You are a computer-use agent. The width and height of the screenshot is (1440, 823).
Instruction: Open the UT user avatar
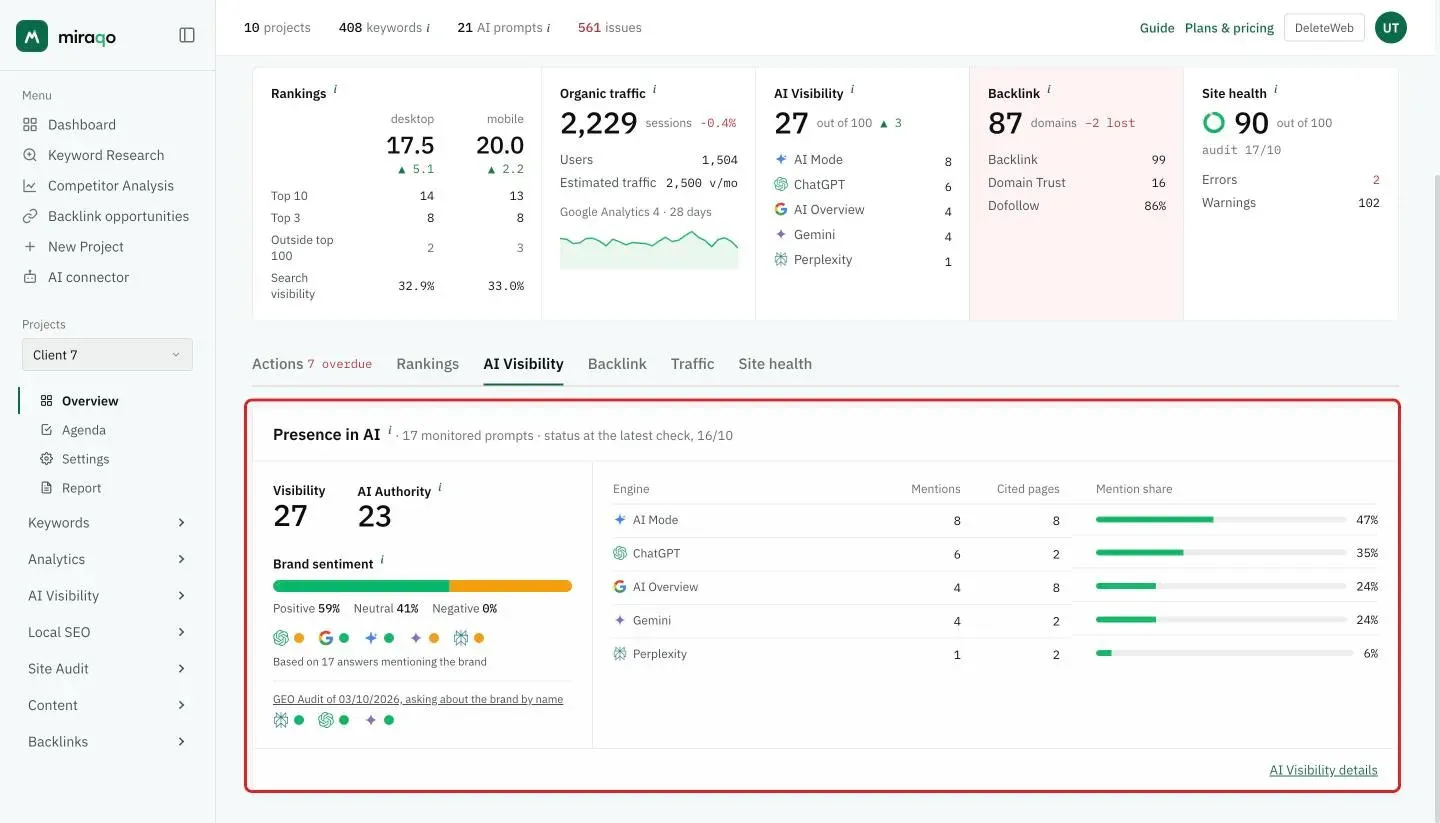[1391, 28]
